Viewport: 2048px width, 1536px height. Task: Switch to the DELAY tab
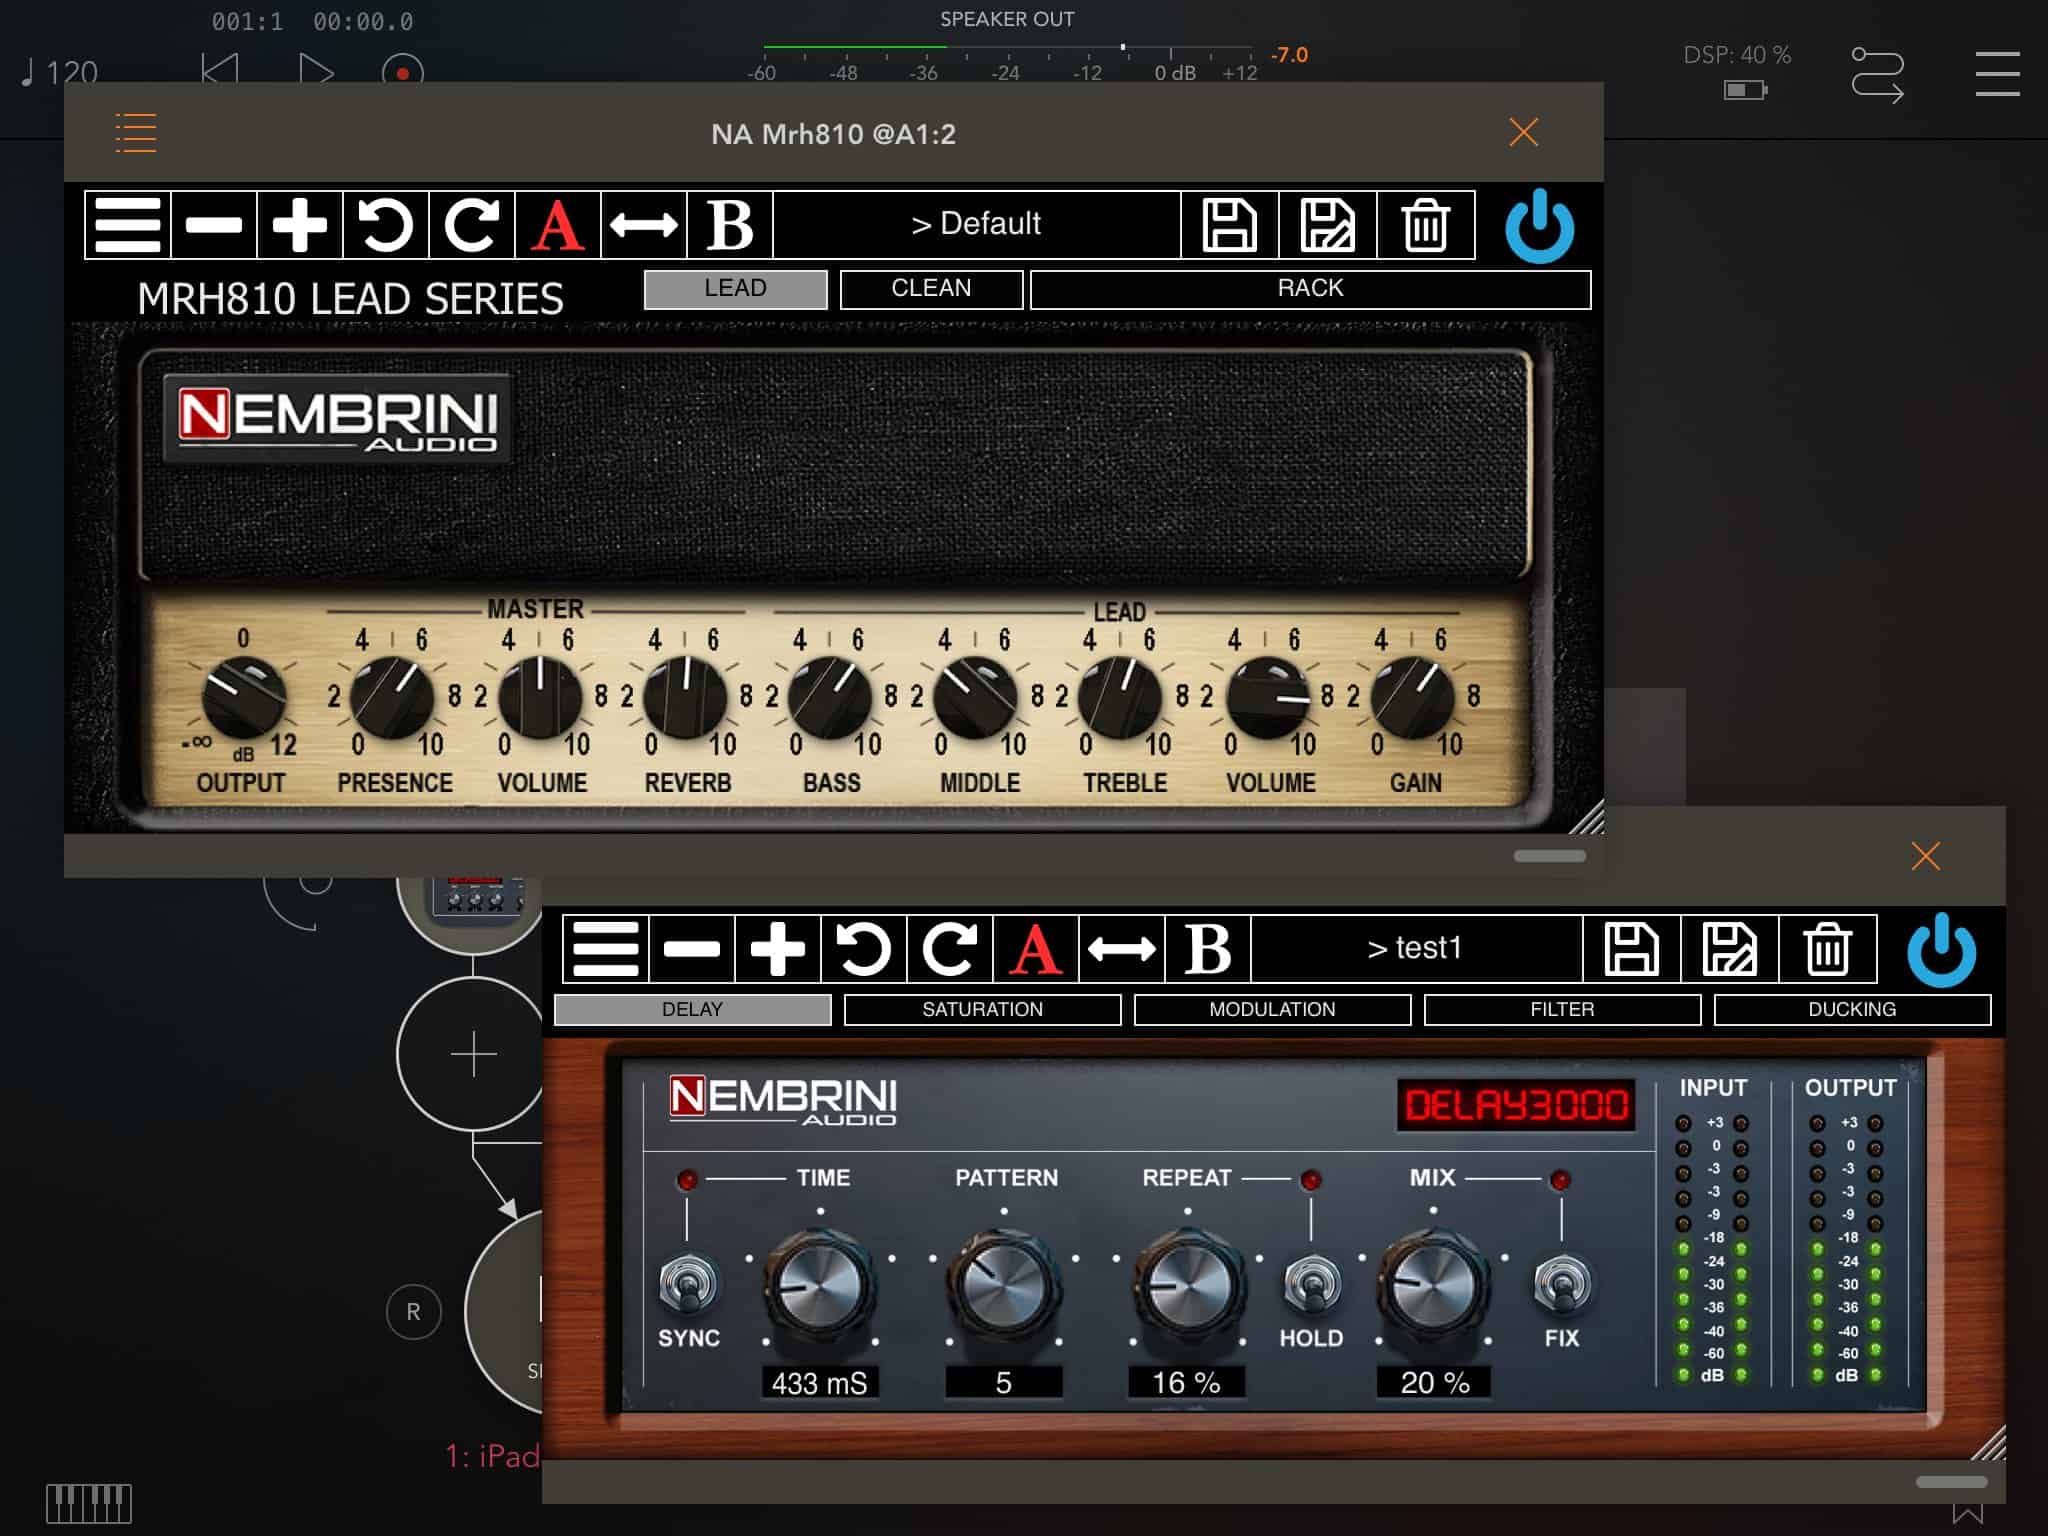(692, 1010)
